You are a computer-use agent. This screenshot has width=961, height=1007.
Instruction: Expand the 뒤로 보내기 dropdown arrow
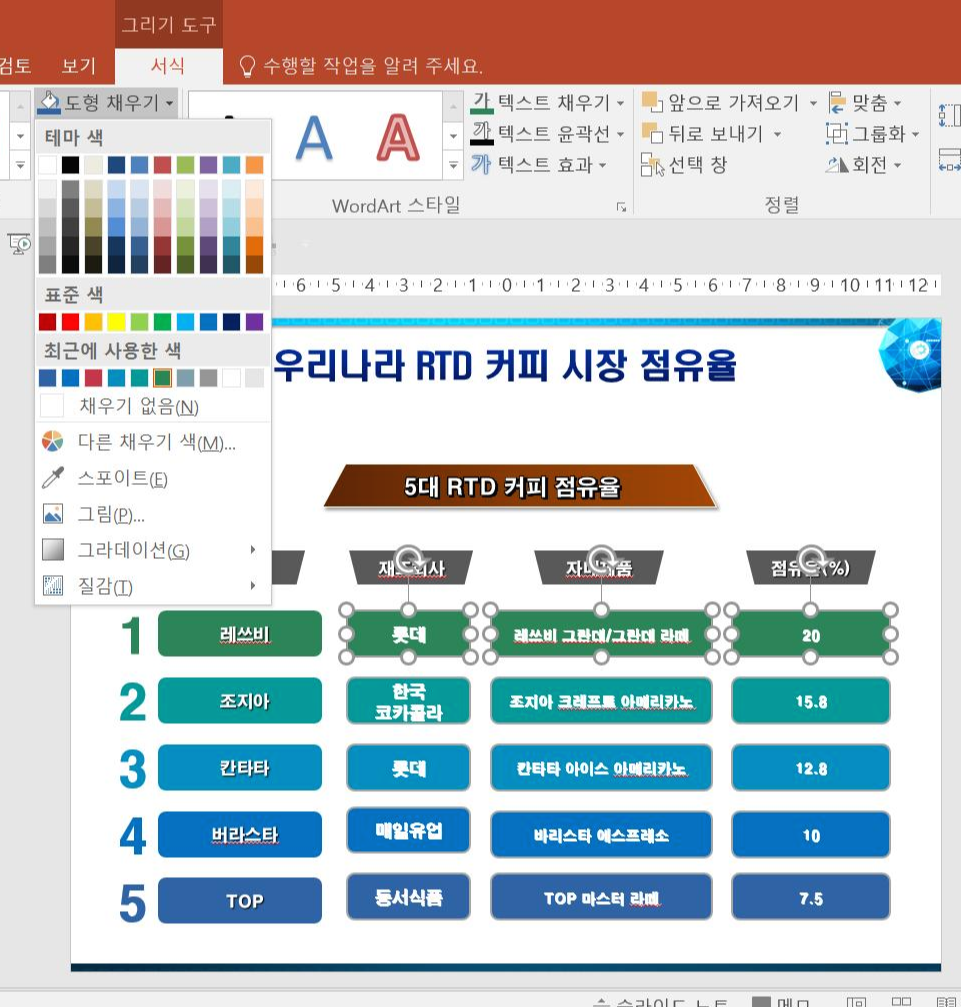[x=777, y=134]
